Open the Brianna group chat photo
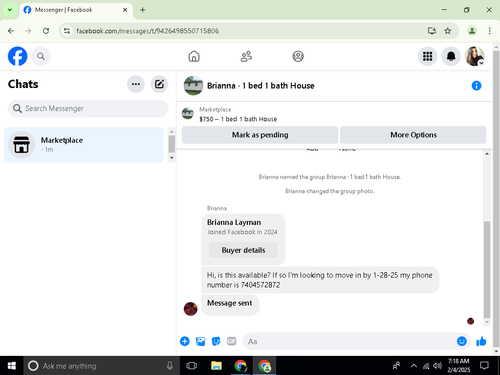 [193, 86]
